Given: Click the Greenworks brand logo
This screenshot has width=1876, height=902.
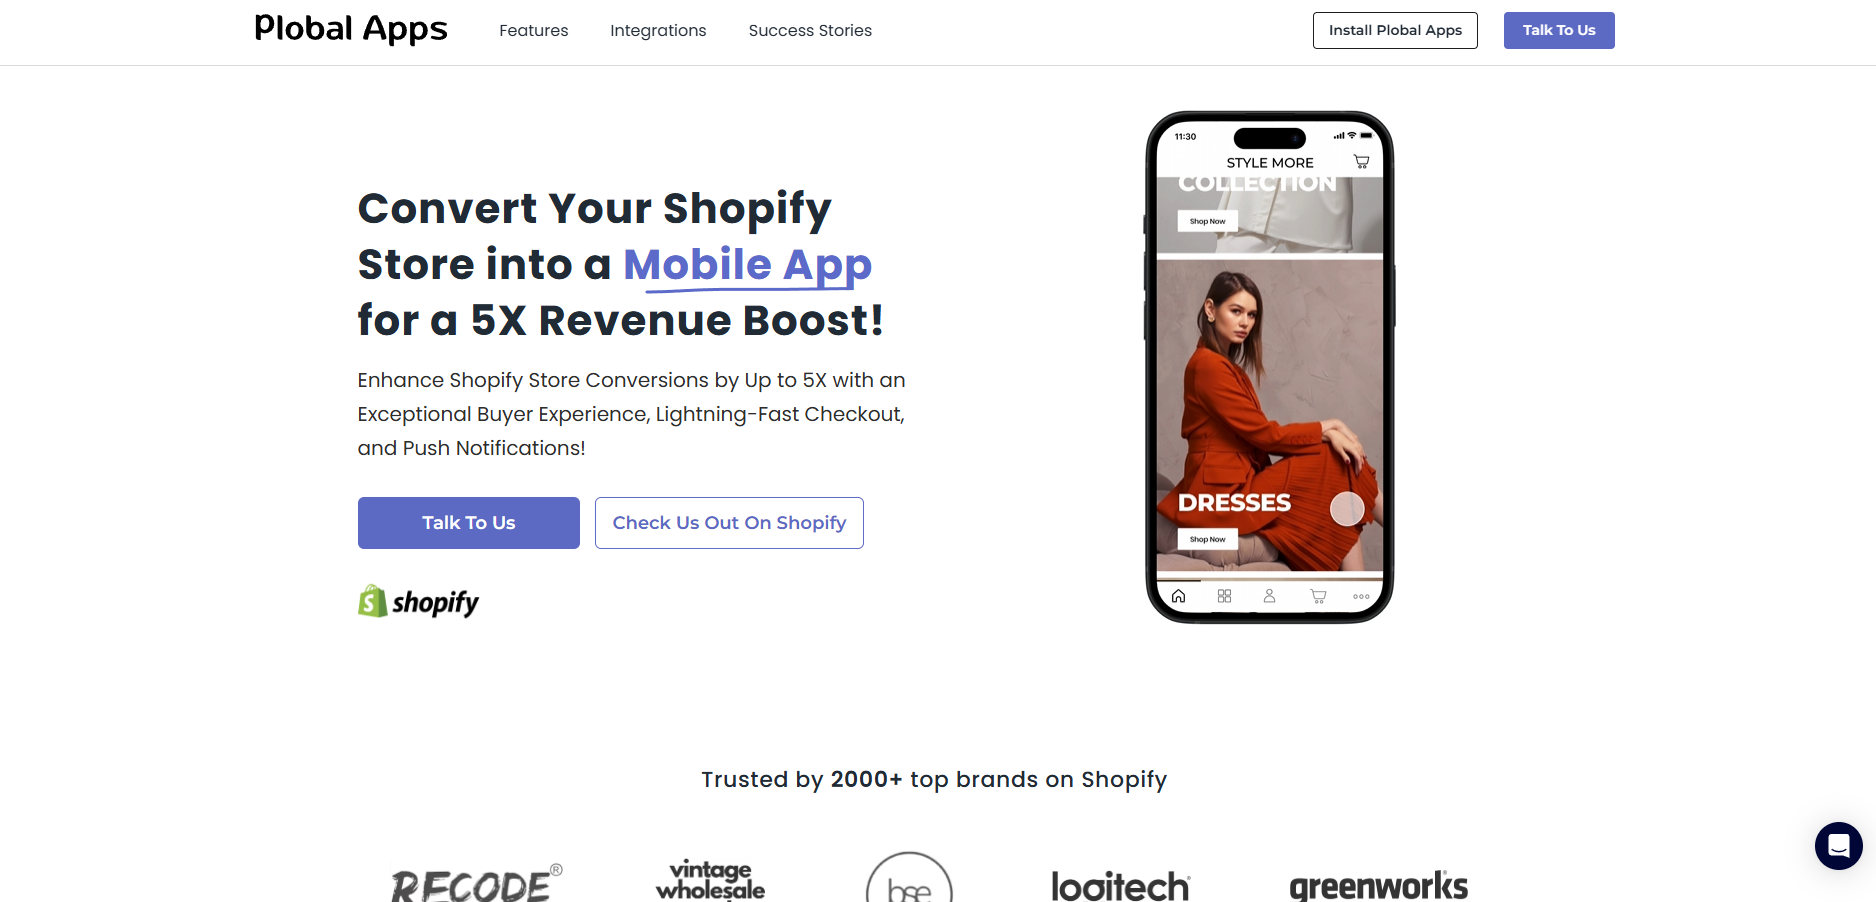Looking at the screenshot, I should point(1378,885).
